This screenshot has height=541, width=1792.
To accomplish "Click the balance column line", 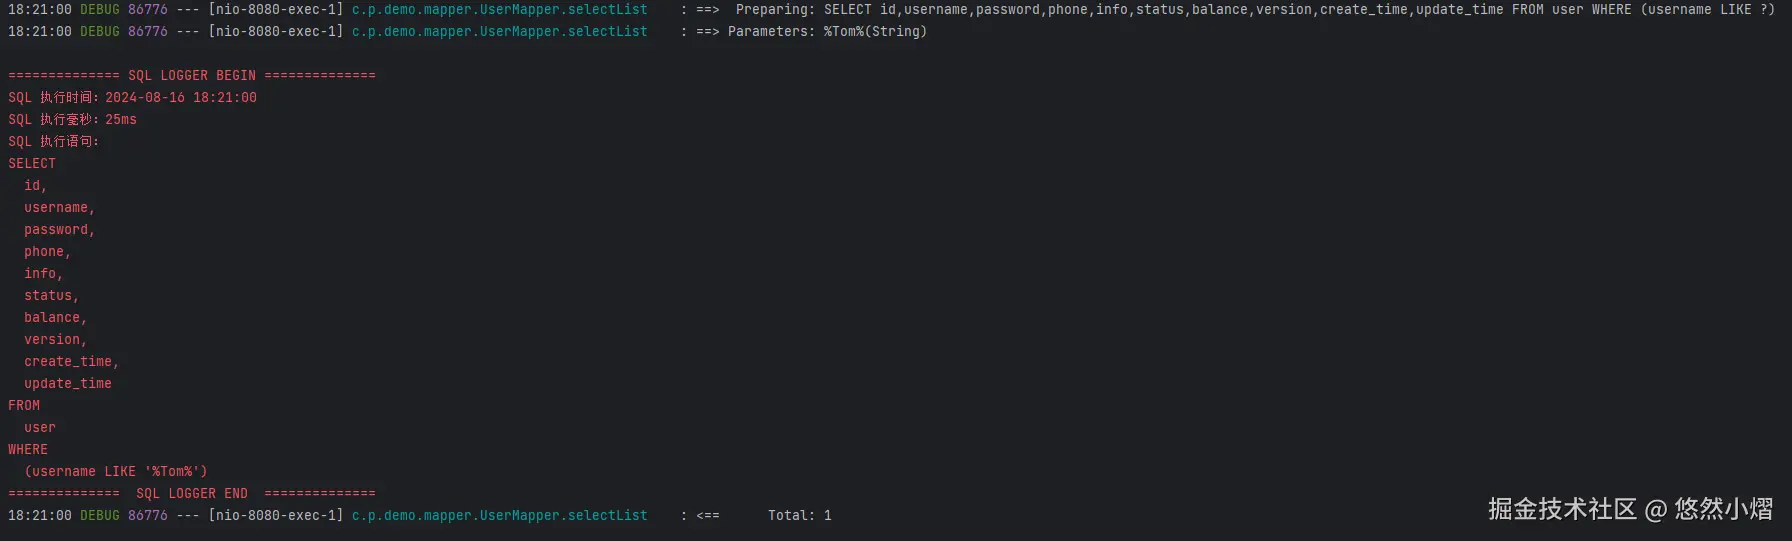I will (55, 317).
